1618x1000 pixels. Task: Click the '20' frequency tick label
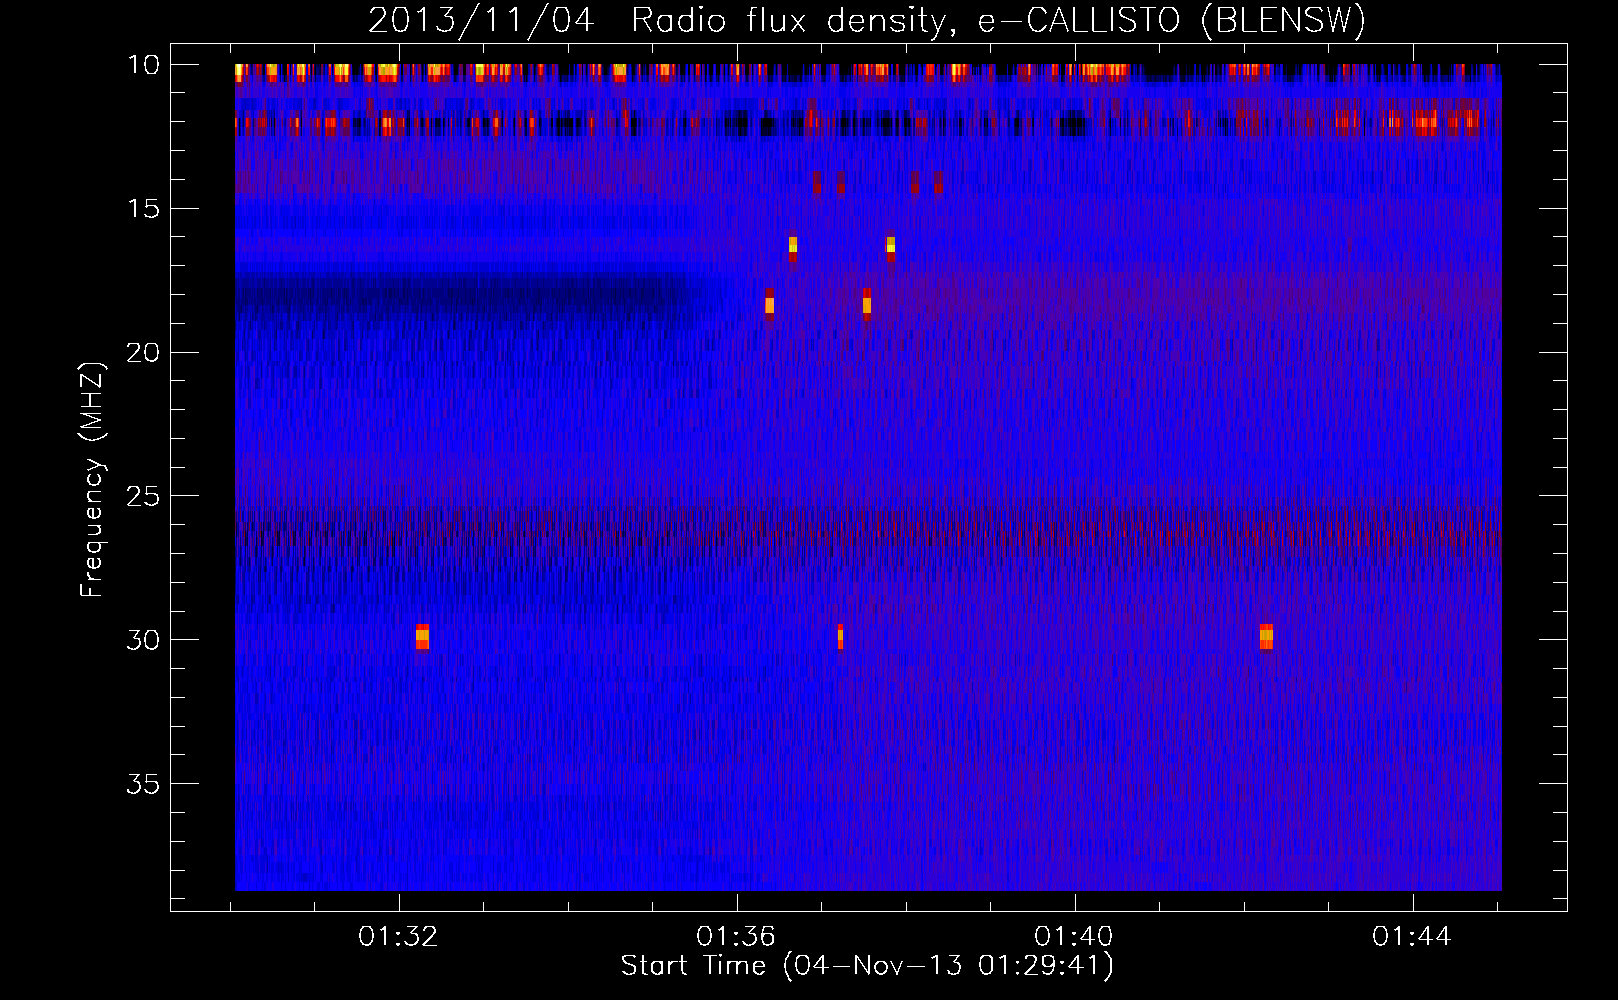coord(143,353)
